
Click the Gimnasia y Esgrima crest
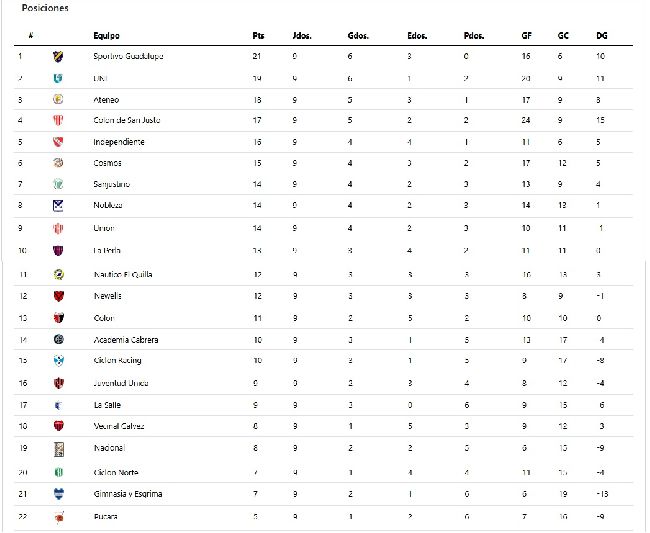point(59,494)
